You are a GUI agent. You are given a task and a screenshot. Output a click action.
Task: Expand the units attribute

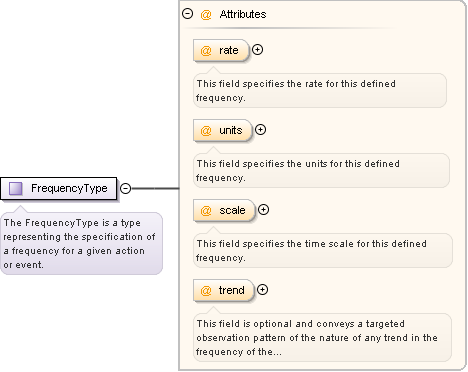pos(260,130)
